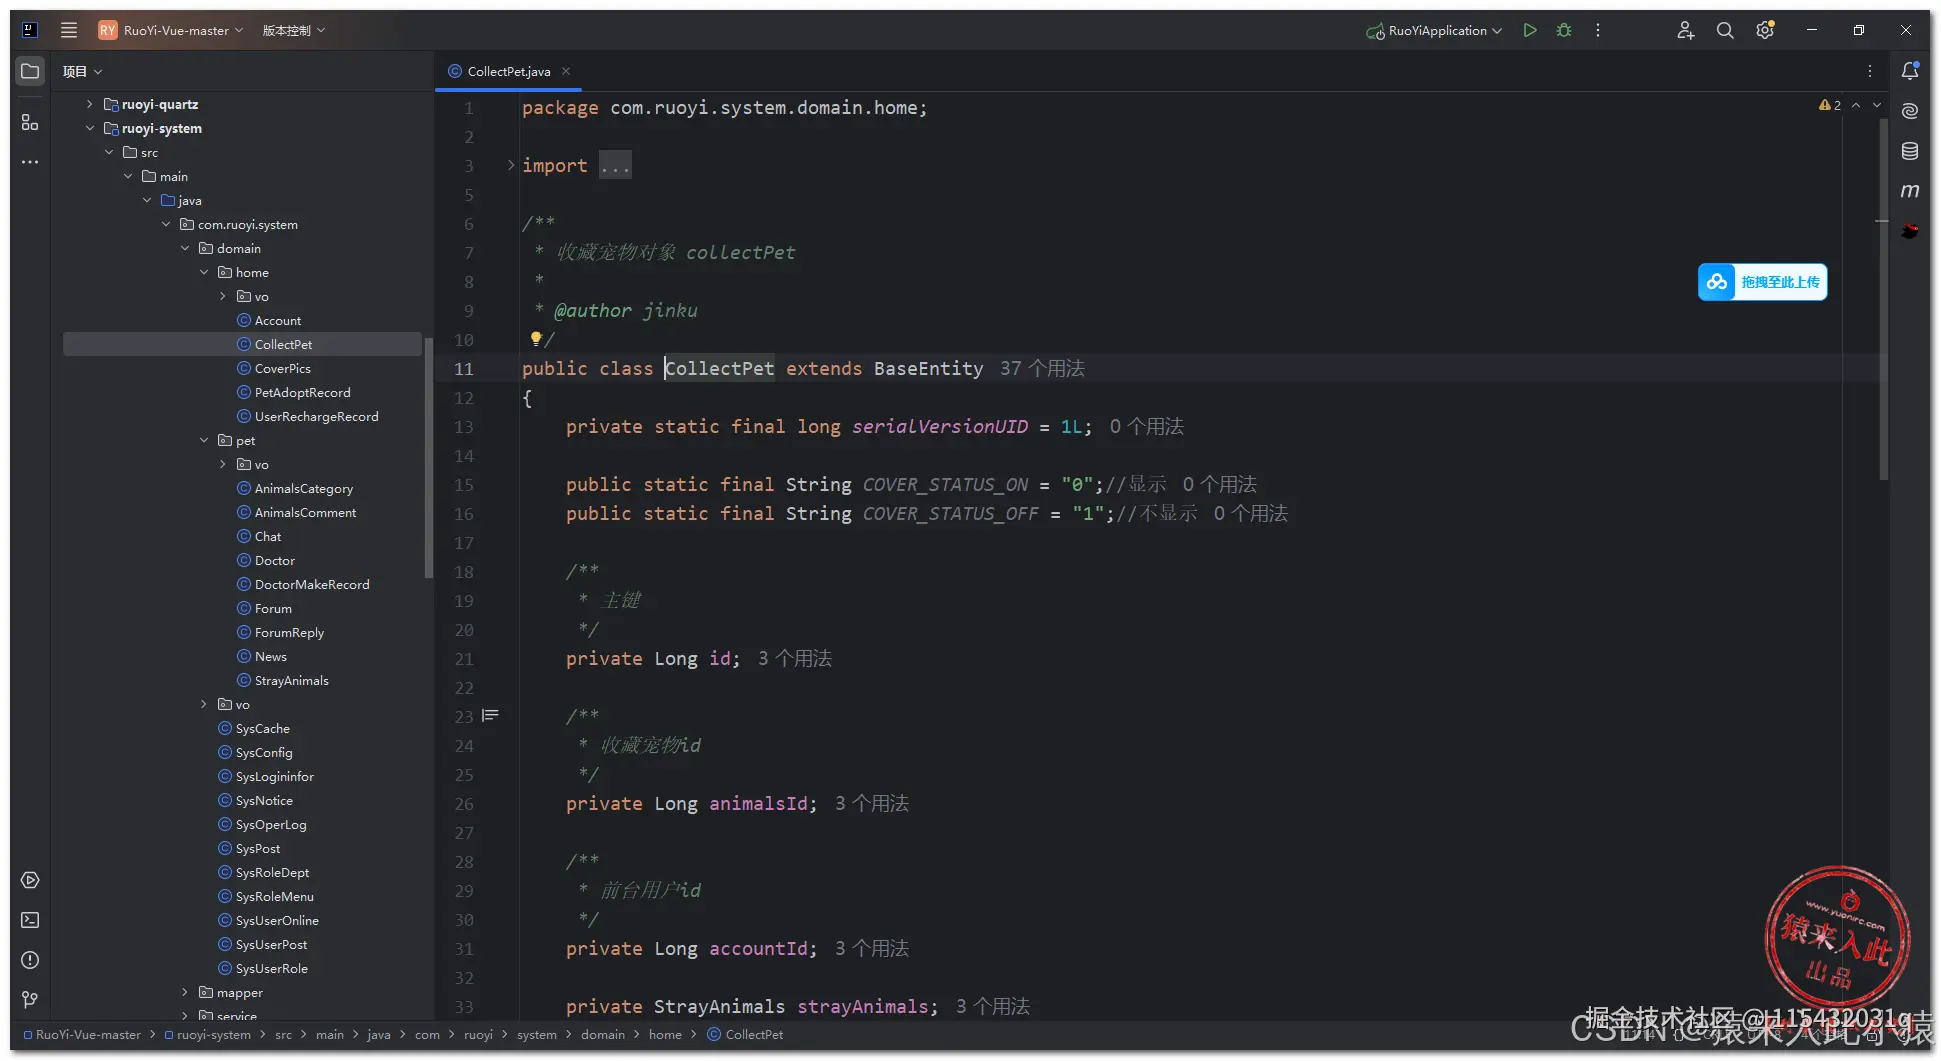Open the Project tool window
The width and height of the screenshot is (1941, 1061).
(30, 71)
